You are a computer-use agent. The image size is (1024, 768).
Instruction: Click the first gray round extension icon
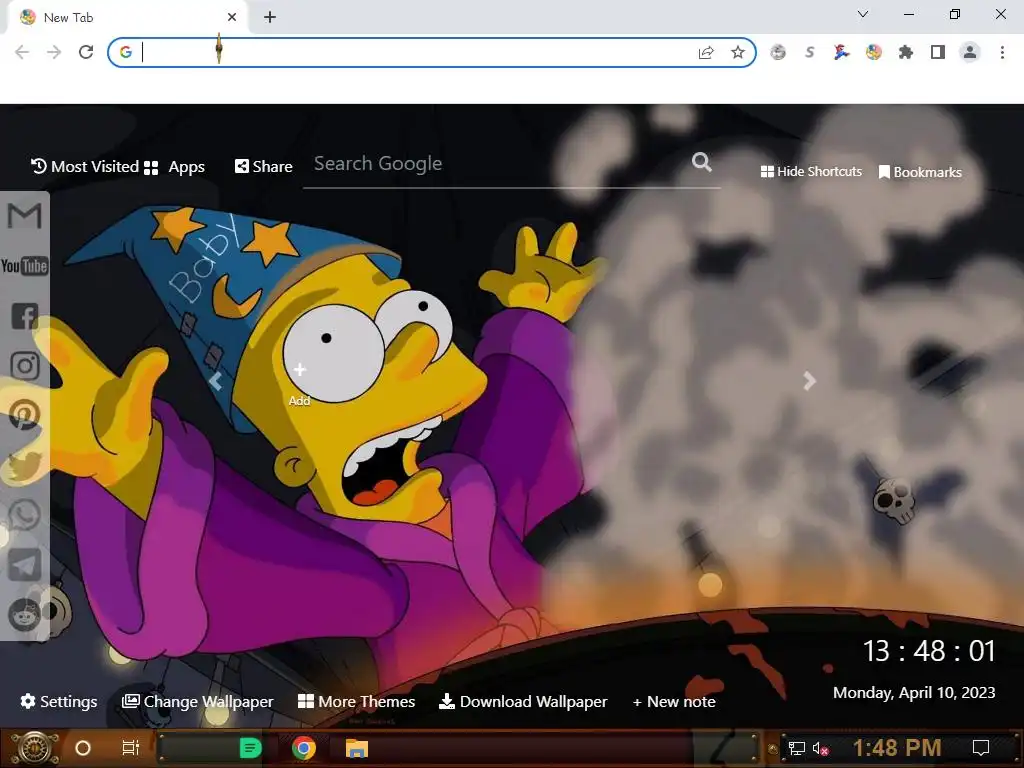point(778,52)
